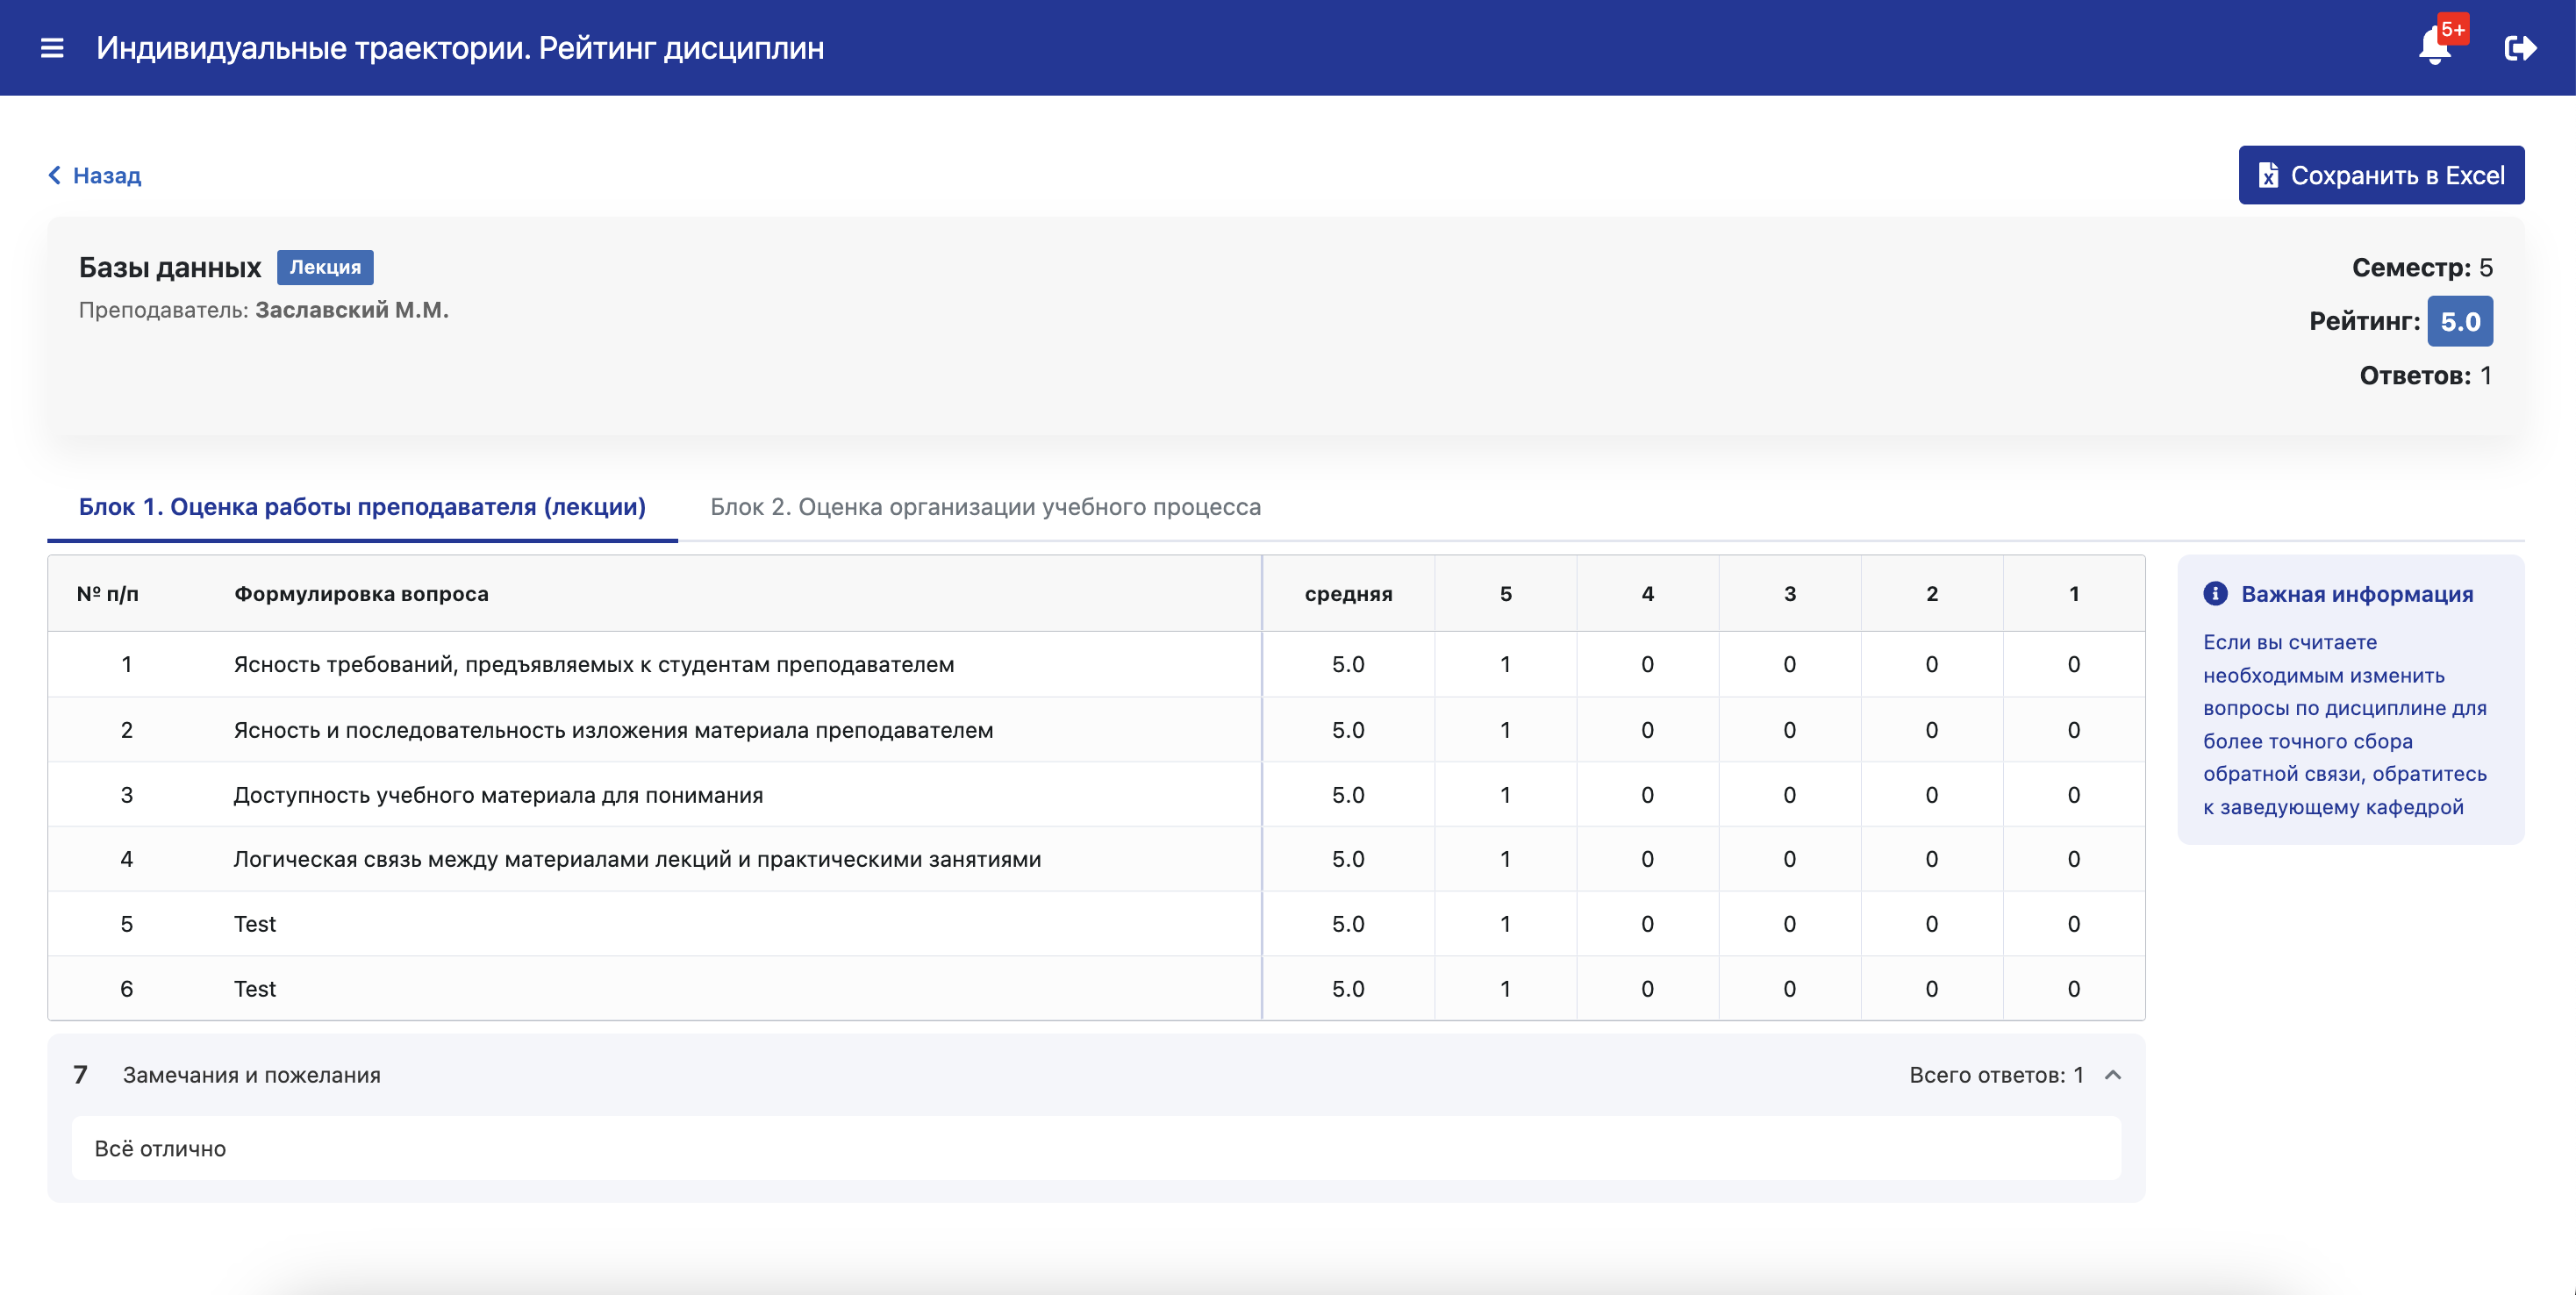The width and height of the screenshot is (2576, 1295).
Task: Click the Excel file icon on save button
Action: [x=2268, y=176]
